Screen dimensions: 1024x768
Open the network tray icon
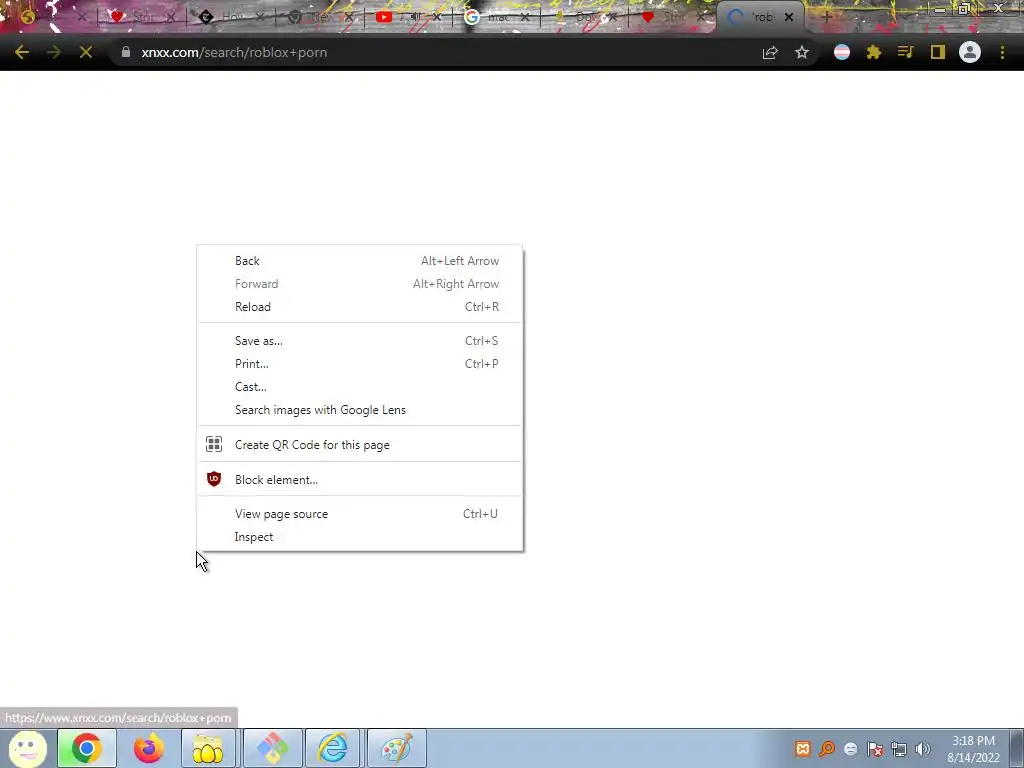pyautogui.click(x=899, y=749)
